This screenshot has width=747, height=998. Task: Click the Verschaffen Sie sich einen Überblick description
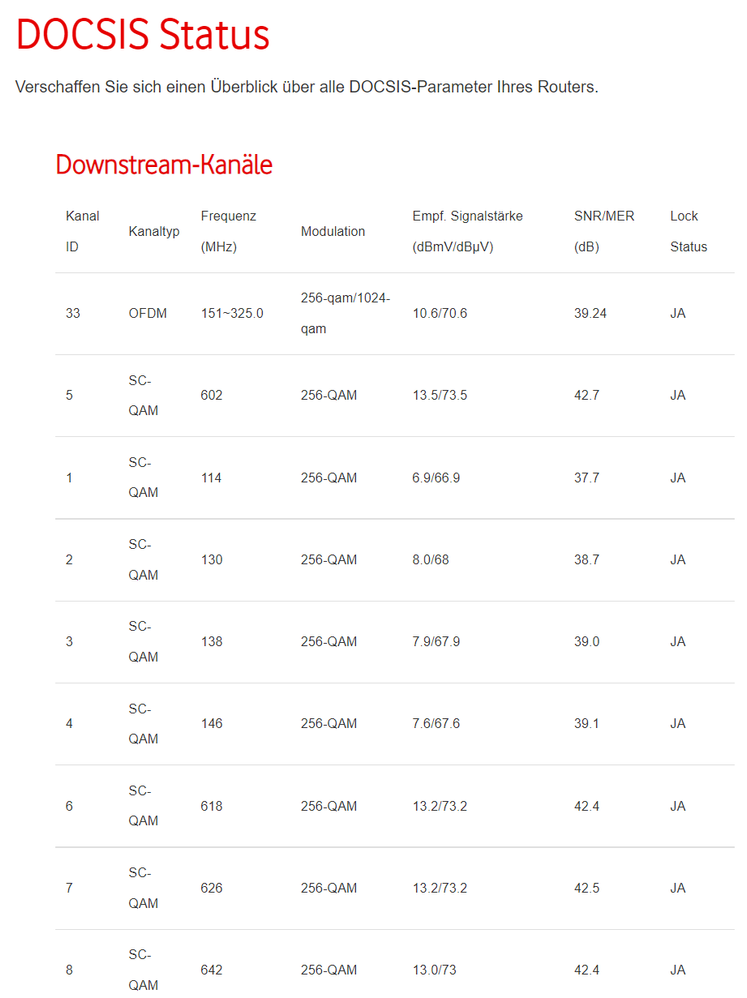(x=306, y=87)
